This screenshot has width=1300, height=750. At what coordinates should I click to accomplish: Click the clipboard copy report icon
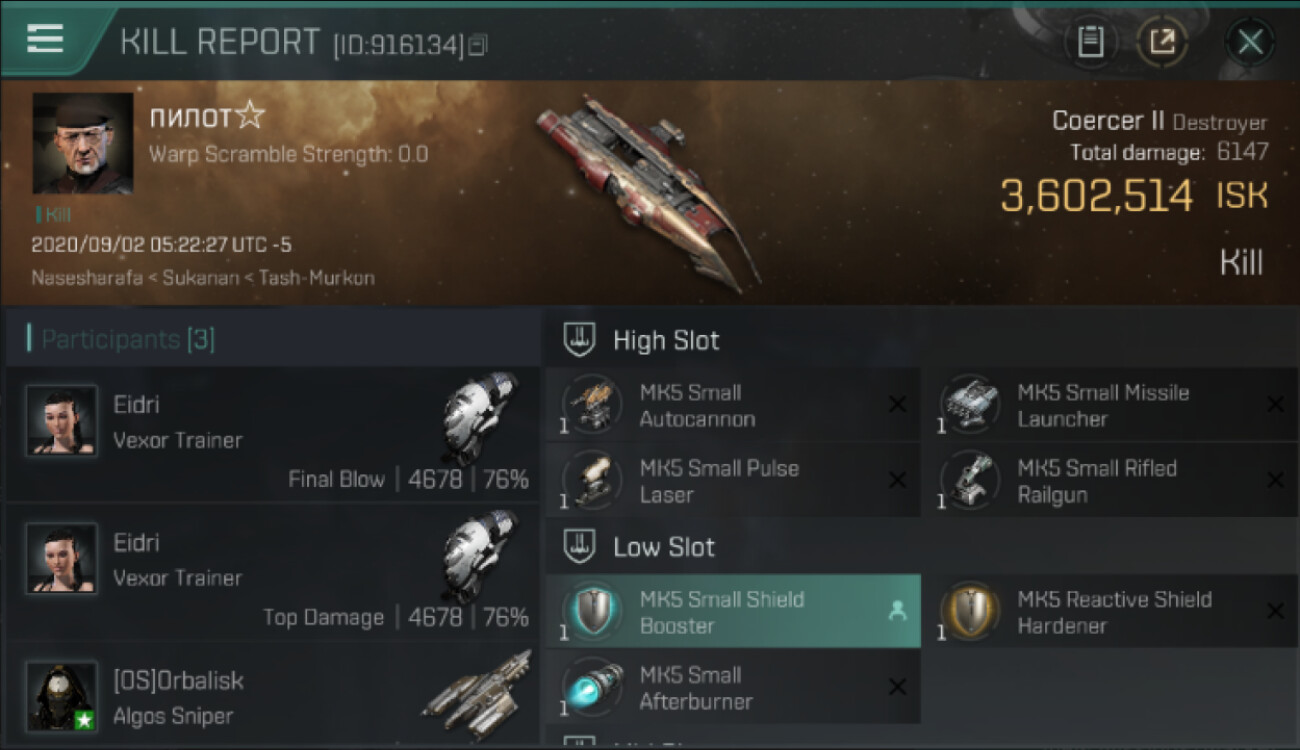coord(1090,42)
